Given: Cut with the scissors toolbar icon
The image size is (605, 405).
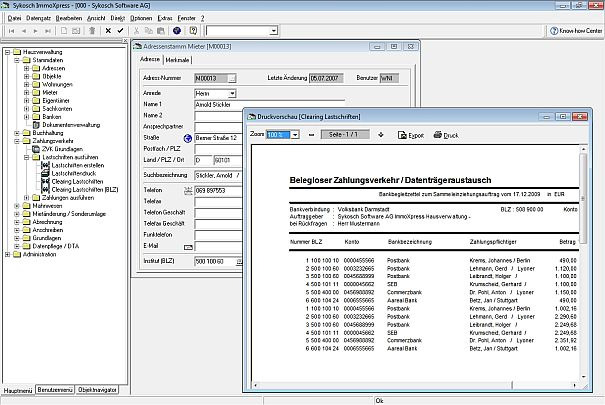Looking at the screenshot, I should point(136,31).
